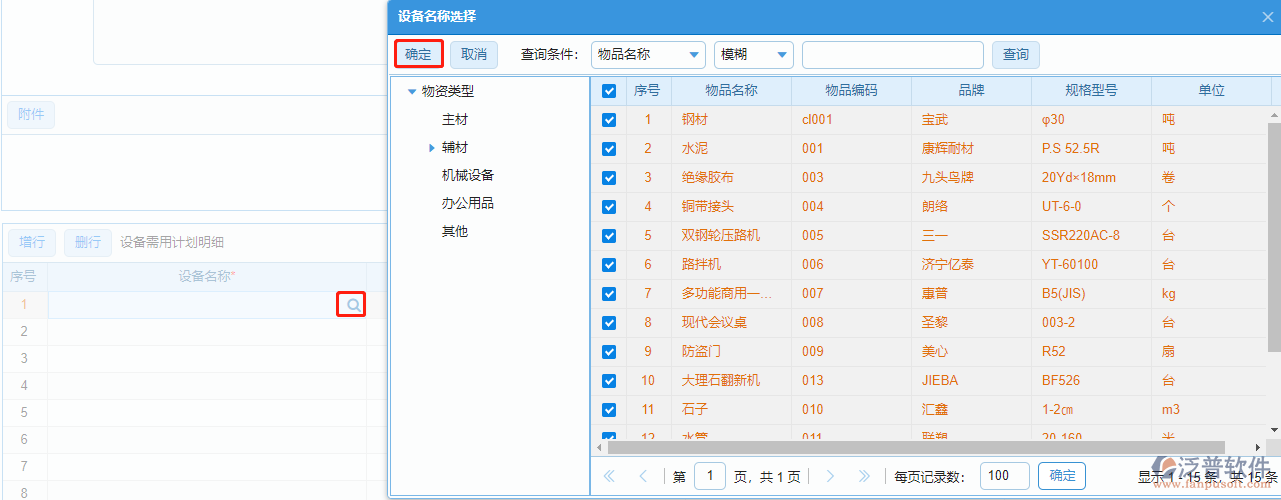Open the 模糊 match mode dropdown
The image size is (1281, 500).
(x=753, y=54)
